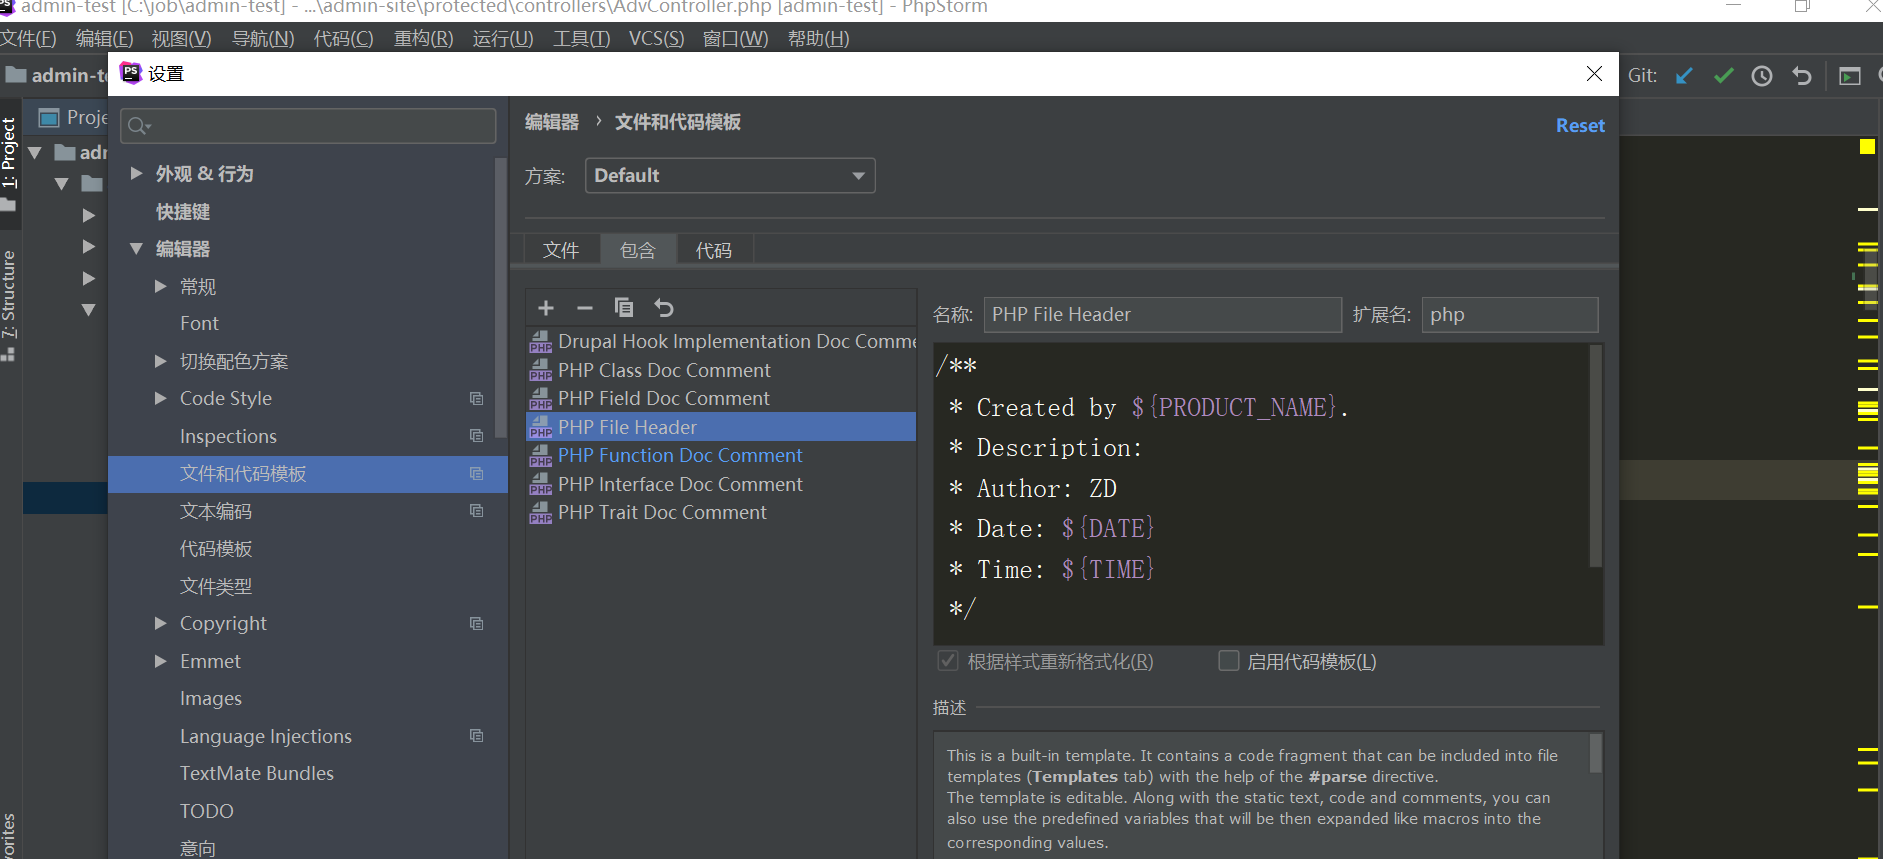Open Images settings page
Viewport: 1883px width, 859px height.
211,699
